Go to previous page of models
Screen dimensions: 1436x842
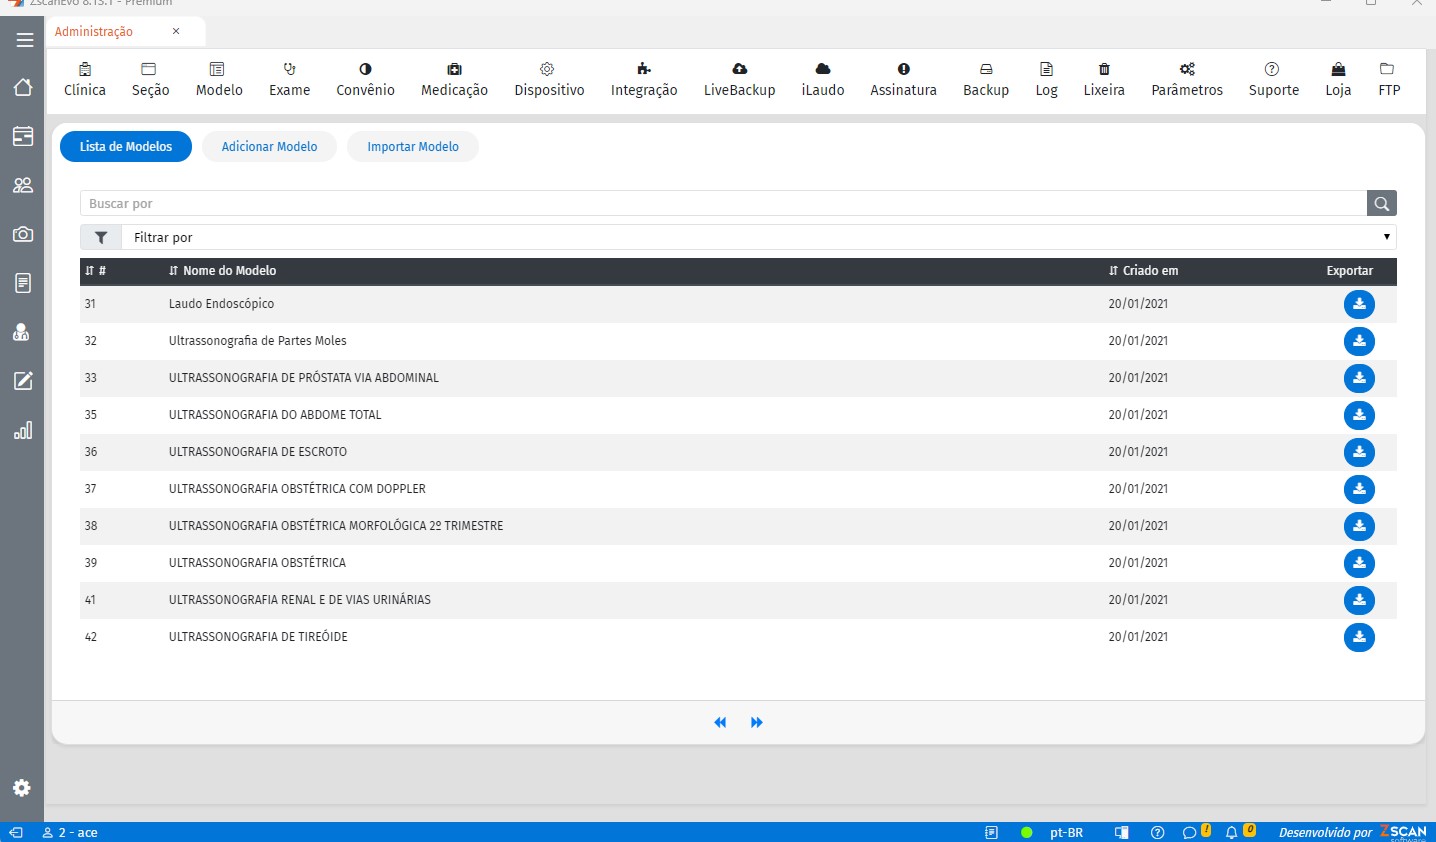point(720,722)
